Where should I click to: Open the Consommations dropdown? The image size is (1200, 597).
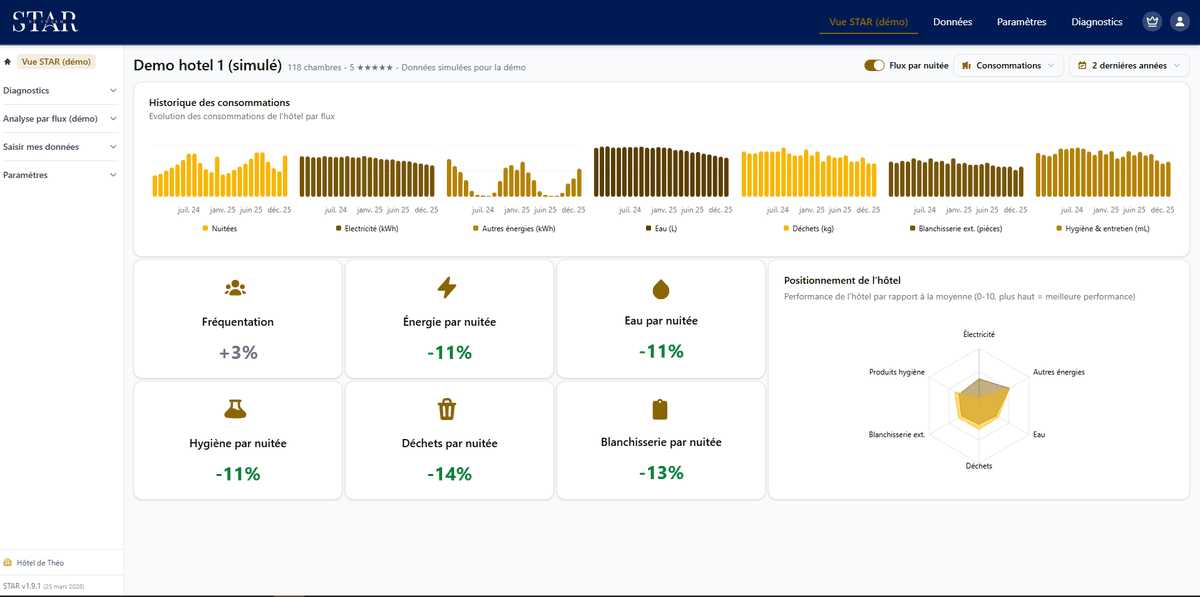coord(1008,66)
